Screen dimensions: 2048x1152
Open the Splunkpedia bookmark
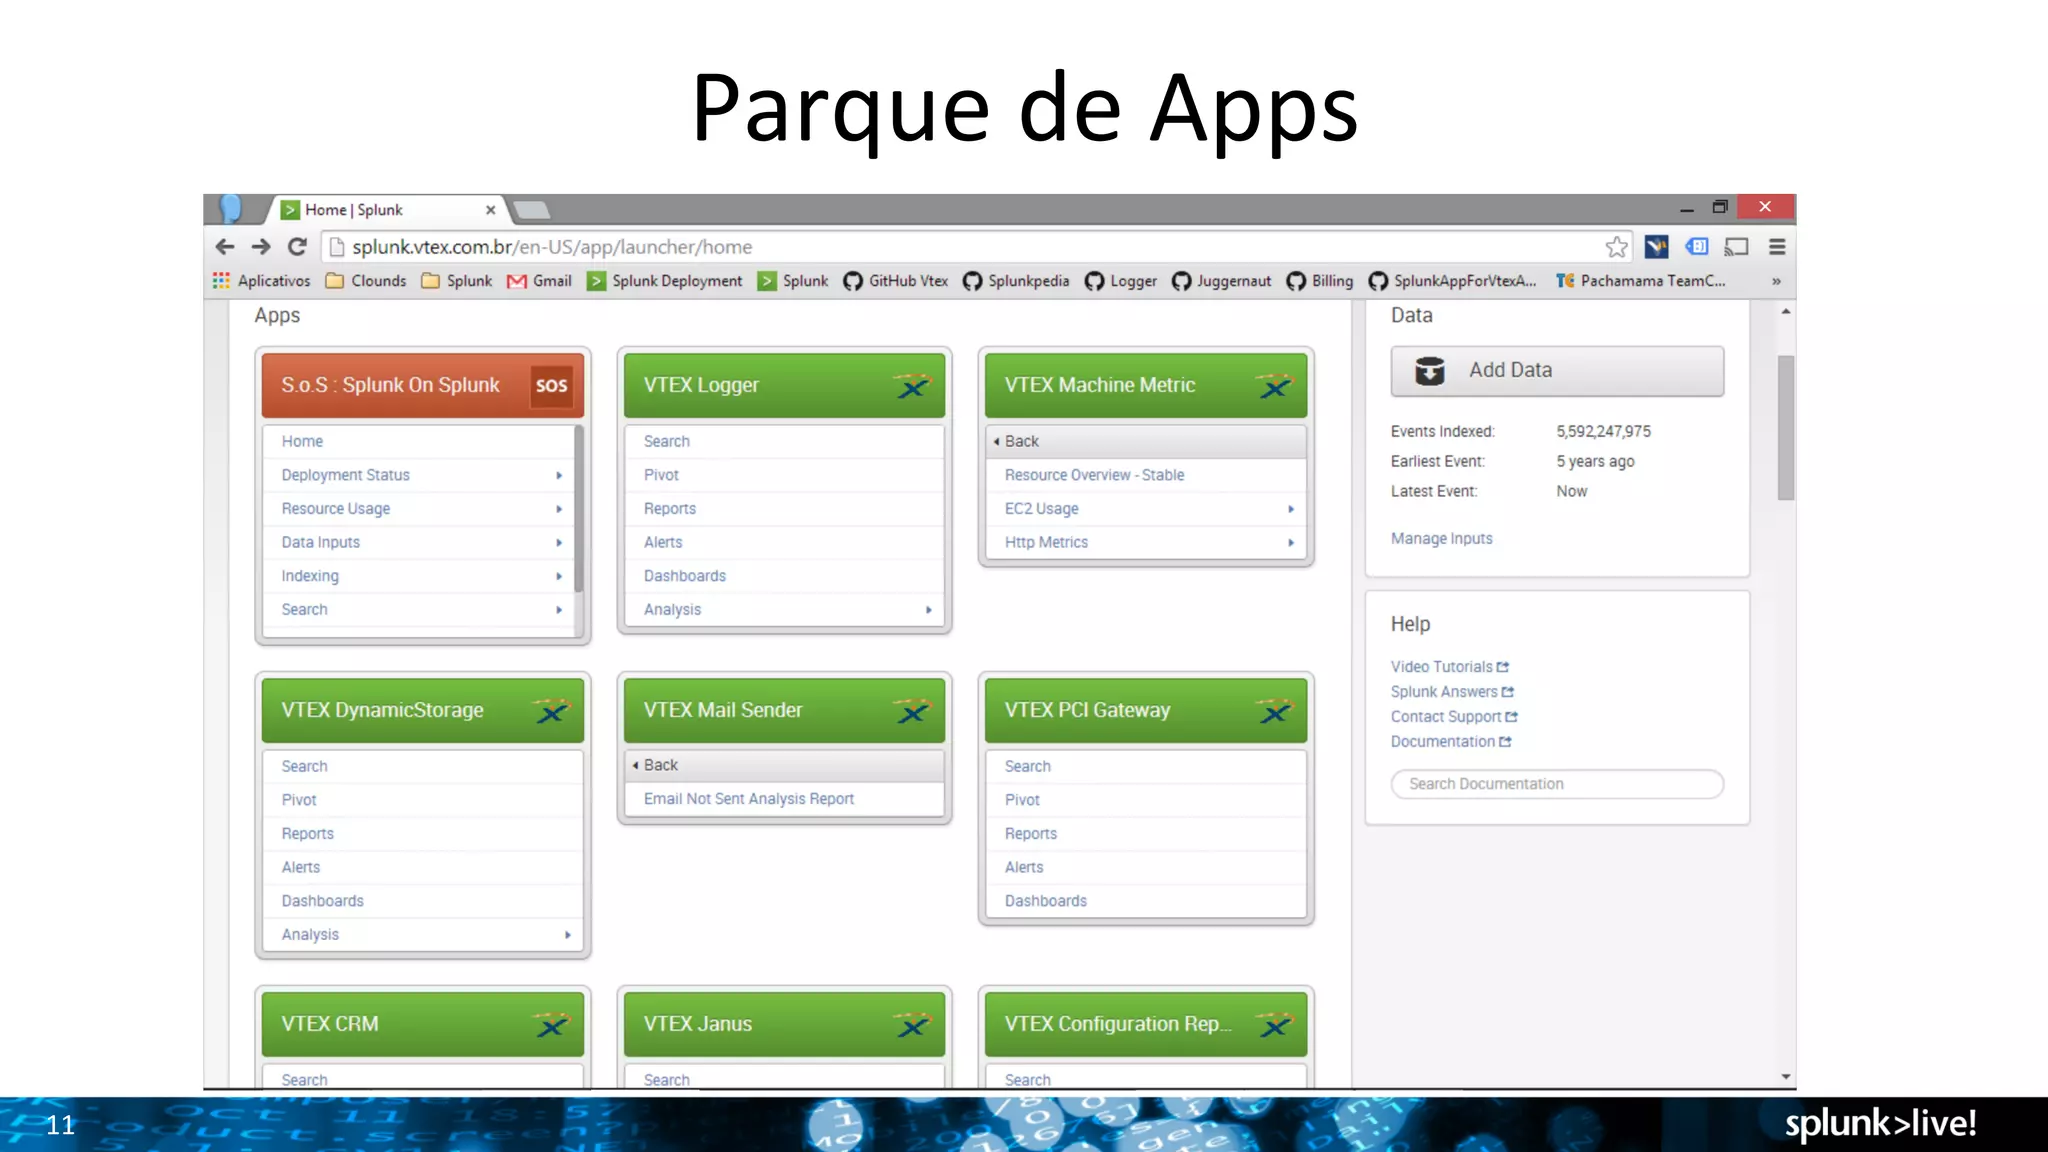coord(1016,281)
